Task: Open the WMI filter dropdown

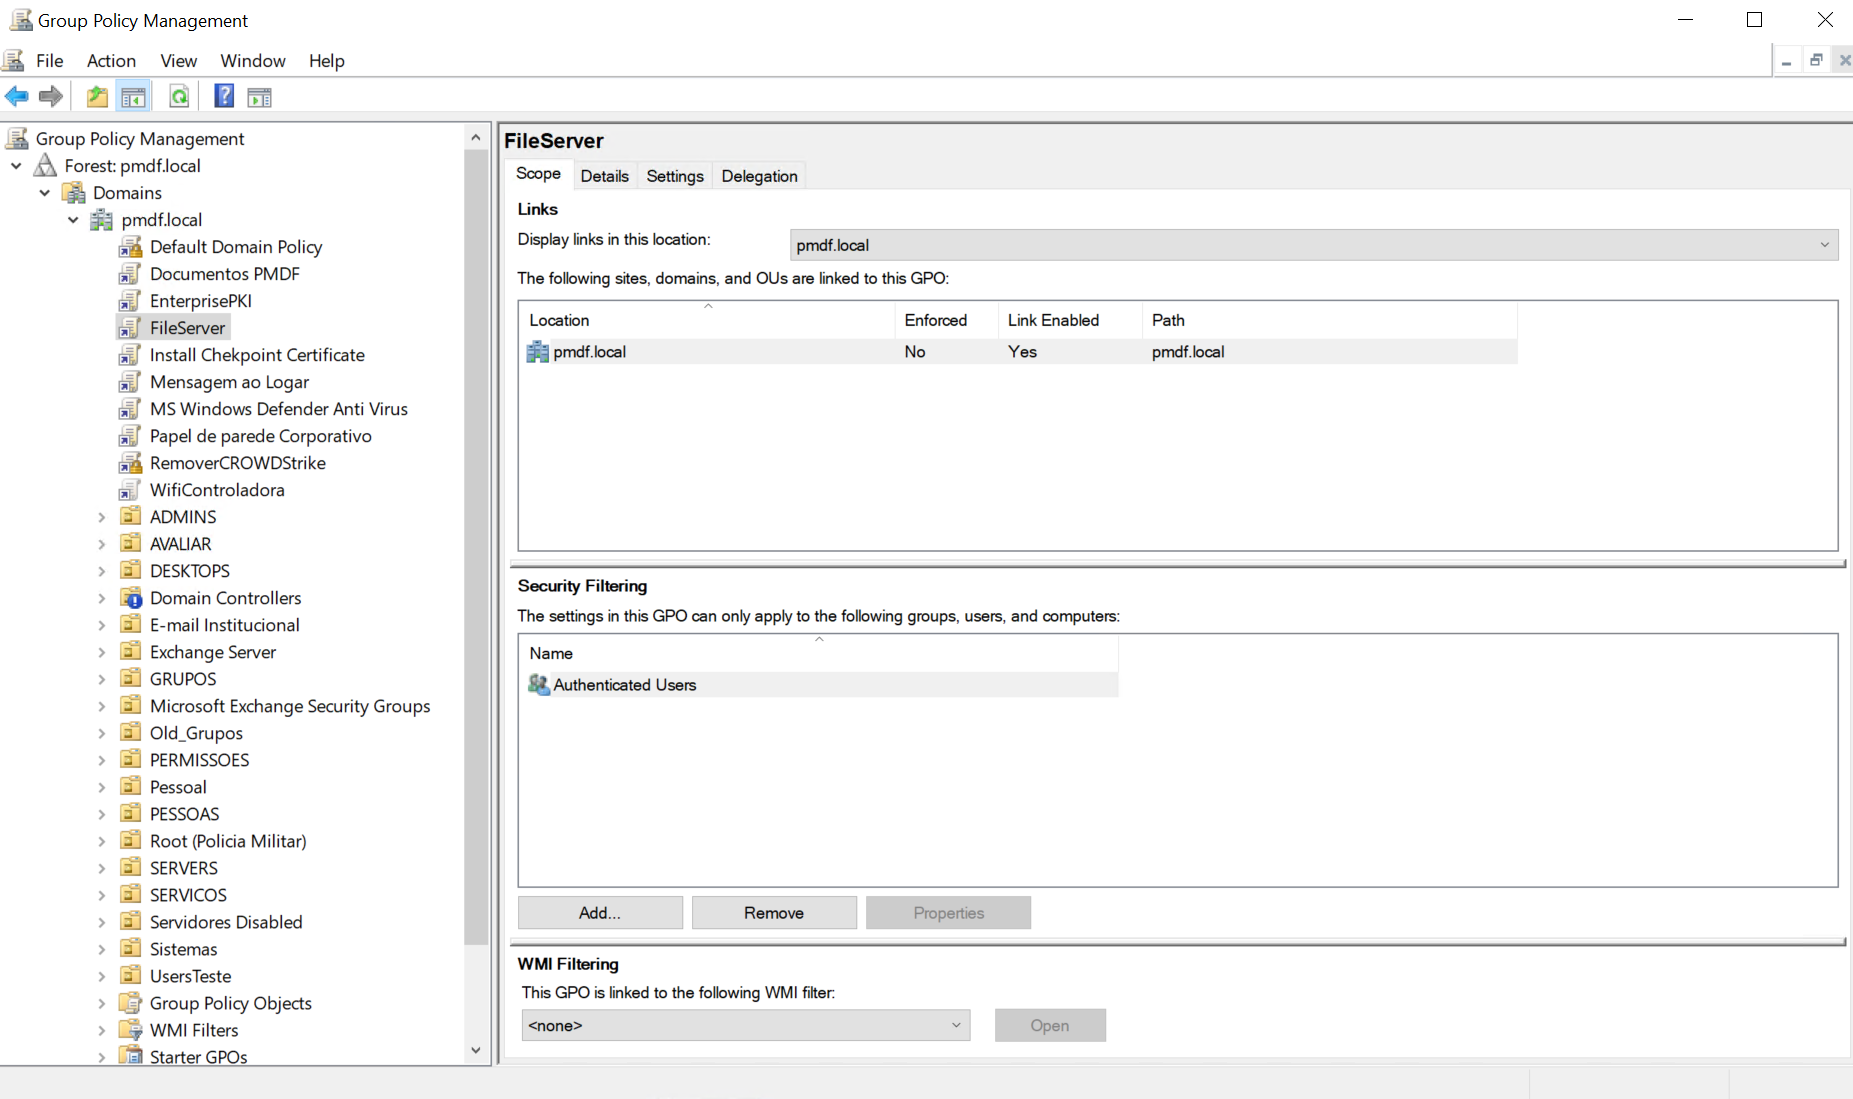Action: tap(955, 1025)
